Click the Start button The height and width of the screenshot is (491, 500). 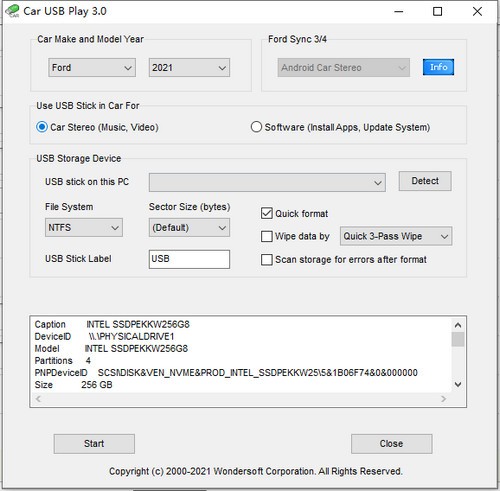coord(94,444)
